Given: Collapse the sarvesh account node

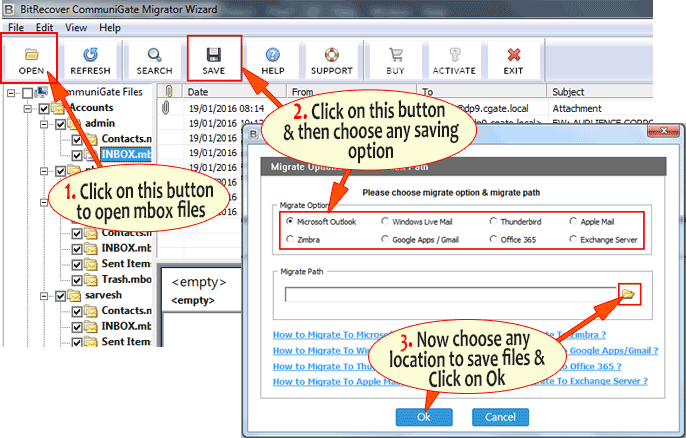Looking at the screenshot, I should tap(44, 296).
